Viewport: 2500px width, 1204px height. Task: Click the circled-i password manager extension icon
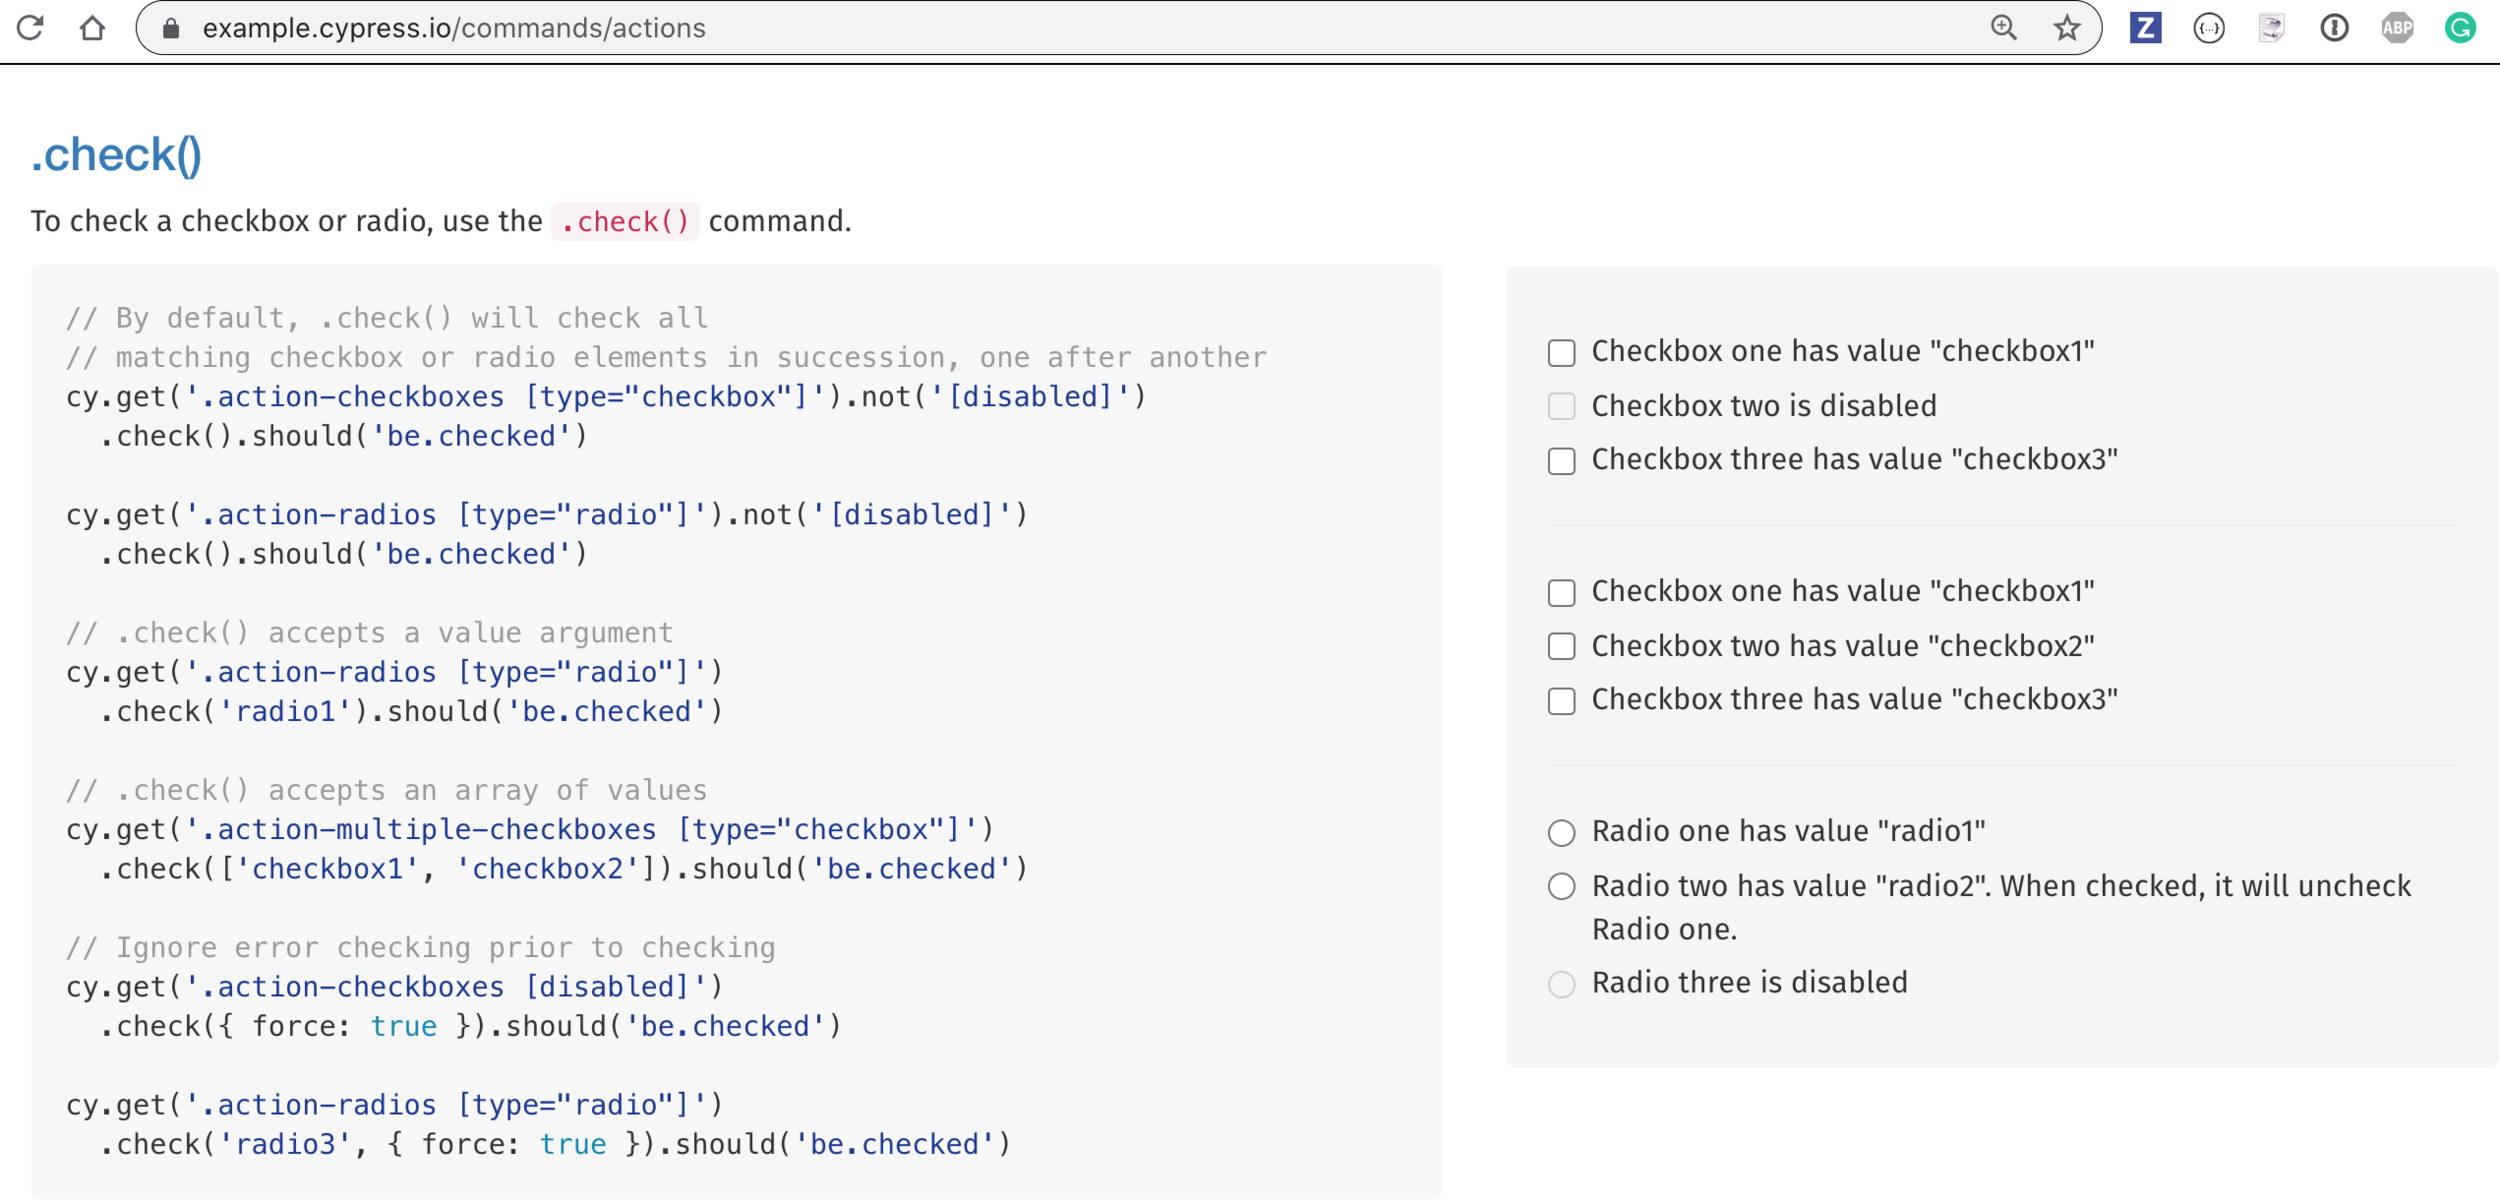pos(2334,28)
